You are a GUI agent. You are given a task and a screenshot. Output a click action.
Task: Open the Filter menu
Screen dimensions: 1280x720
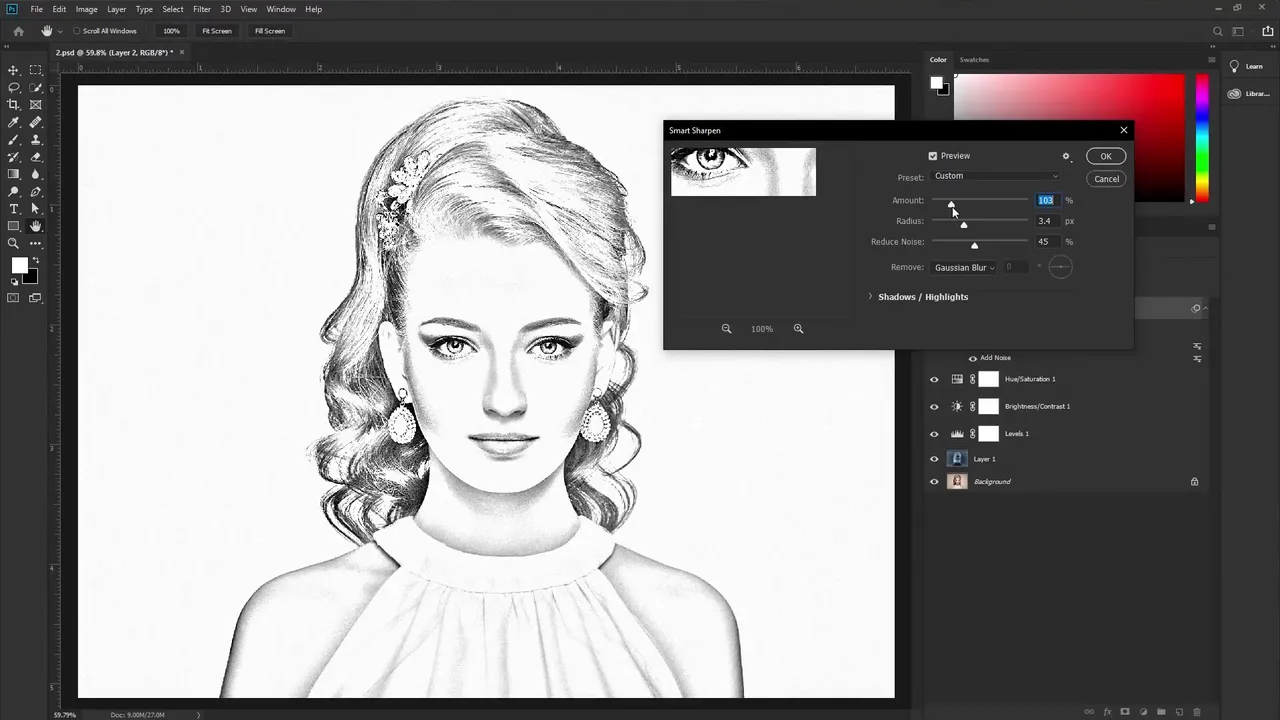coord(202,9)
